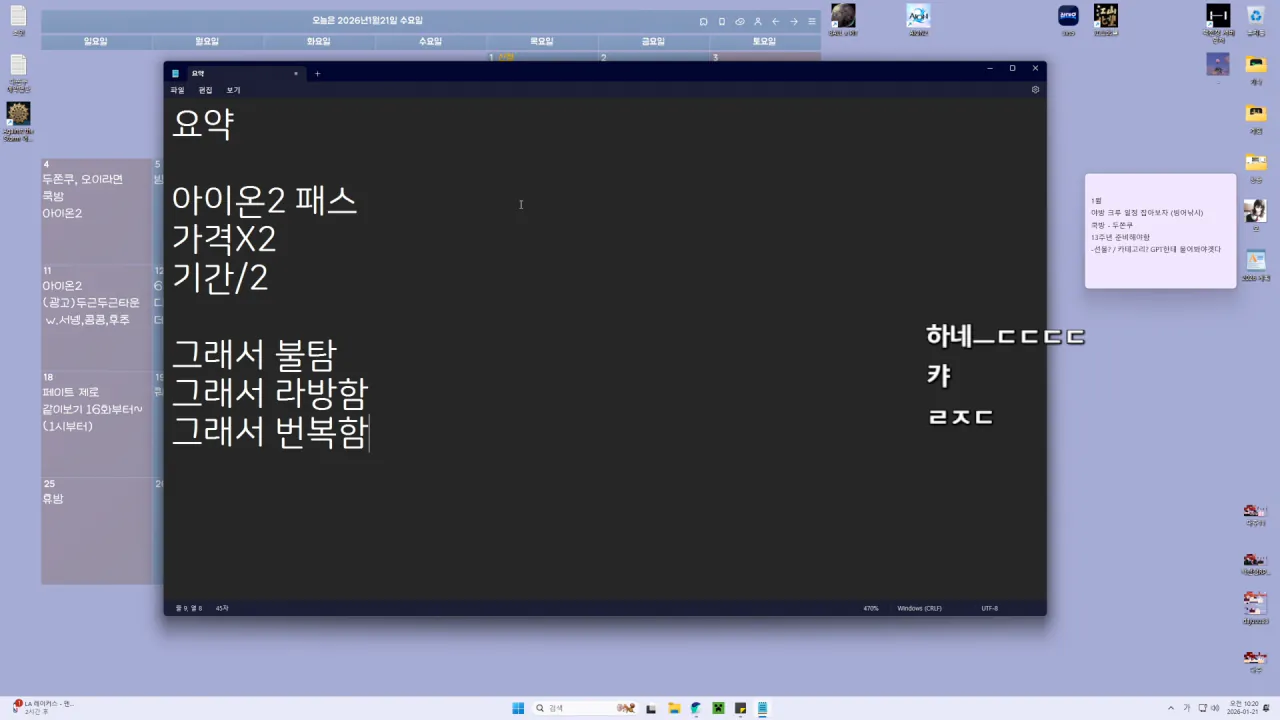
Task: Close the 요약 tab
Action: [295, 73]
